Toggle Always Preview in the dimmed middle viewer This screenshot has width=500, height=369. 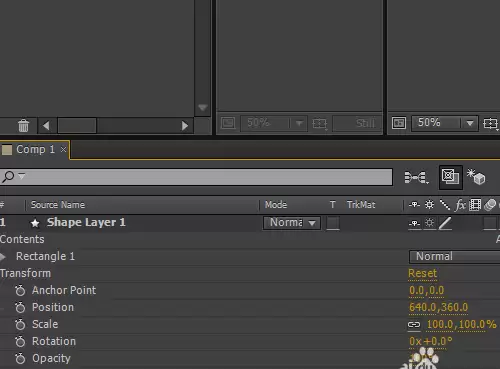pyautogui.click(x=228, y=123)
